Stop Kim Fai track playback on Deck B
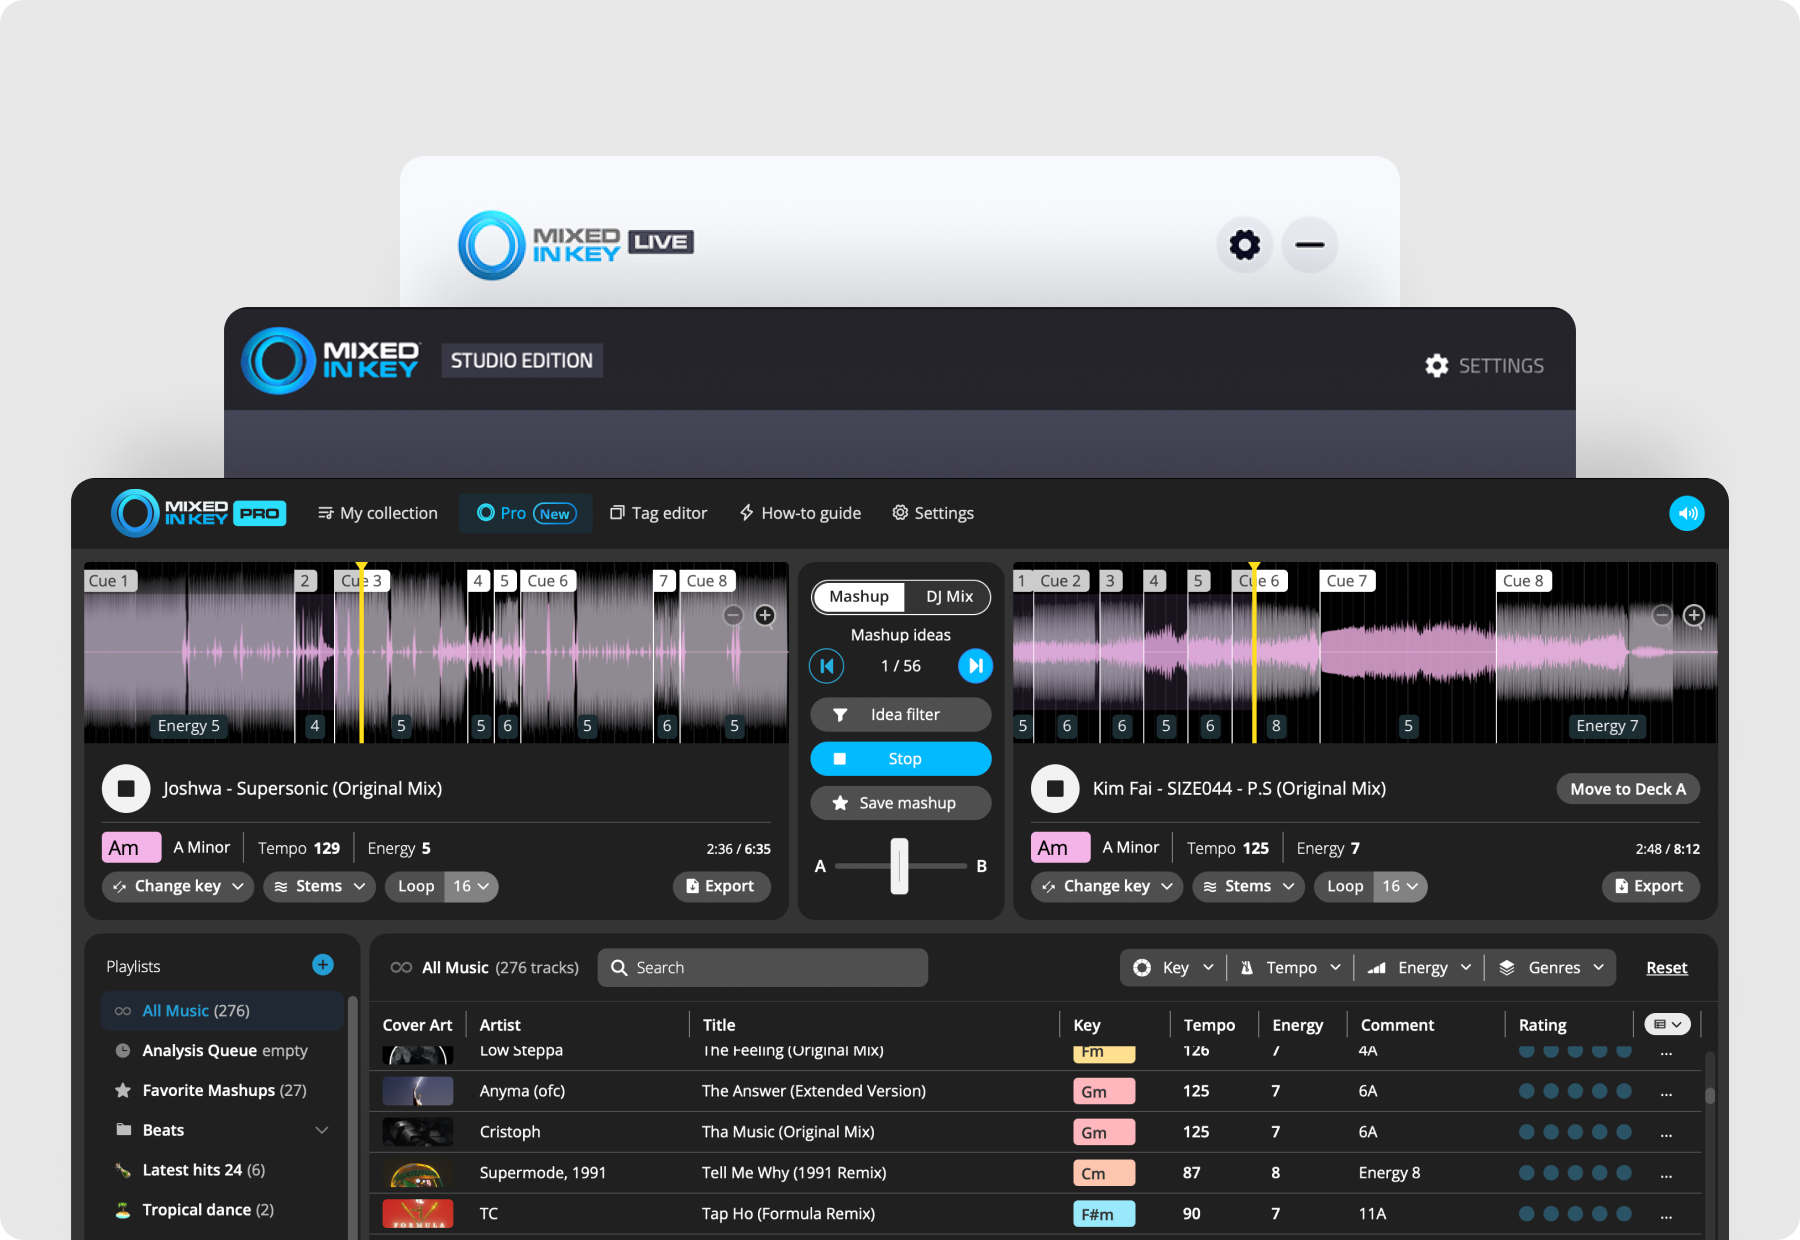This screenshot has width=1800, height=1240. (1055, 789)
